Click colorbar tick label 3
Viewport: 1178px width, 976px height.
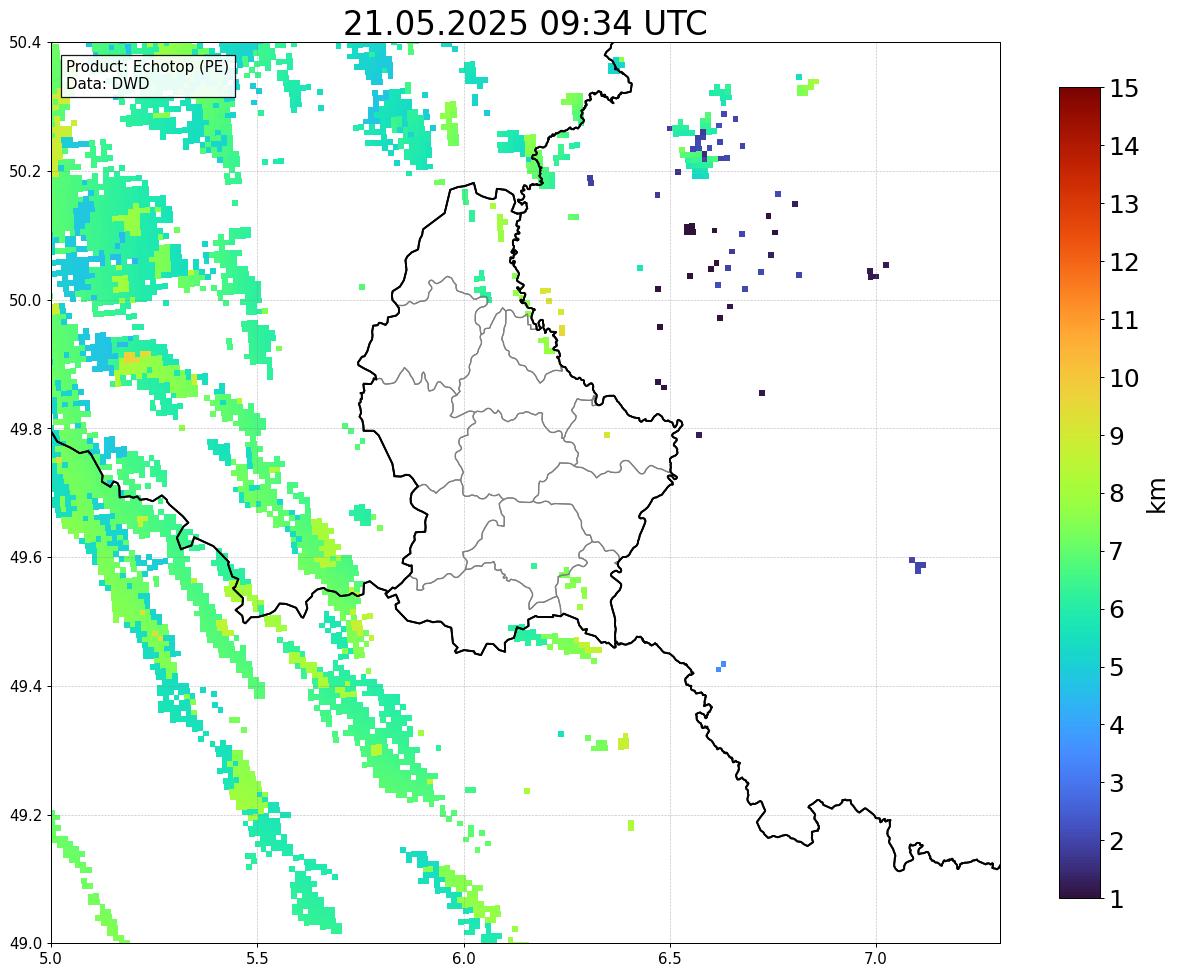pyautogui.click(x=1117, y=783)
